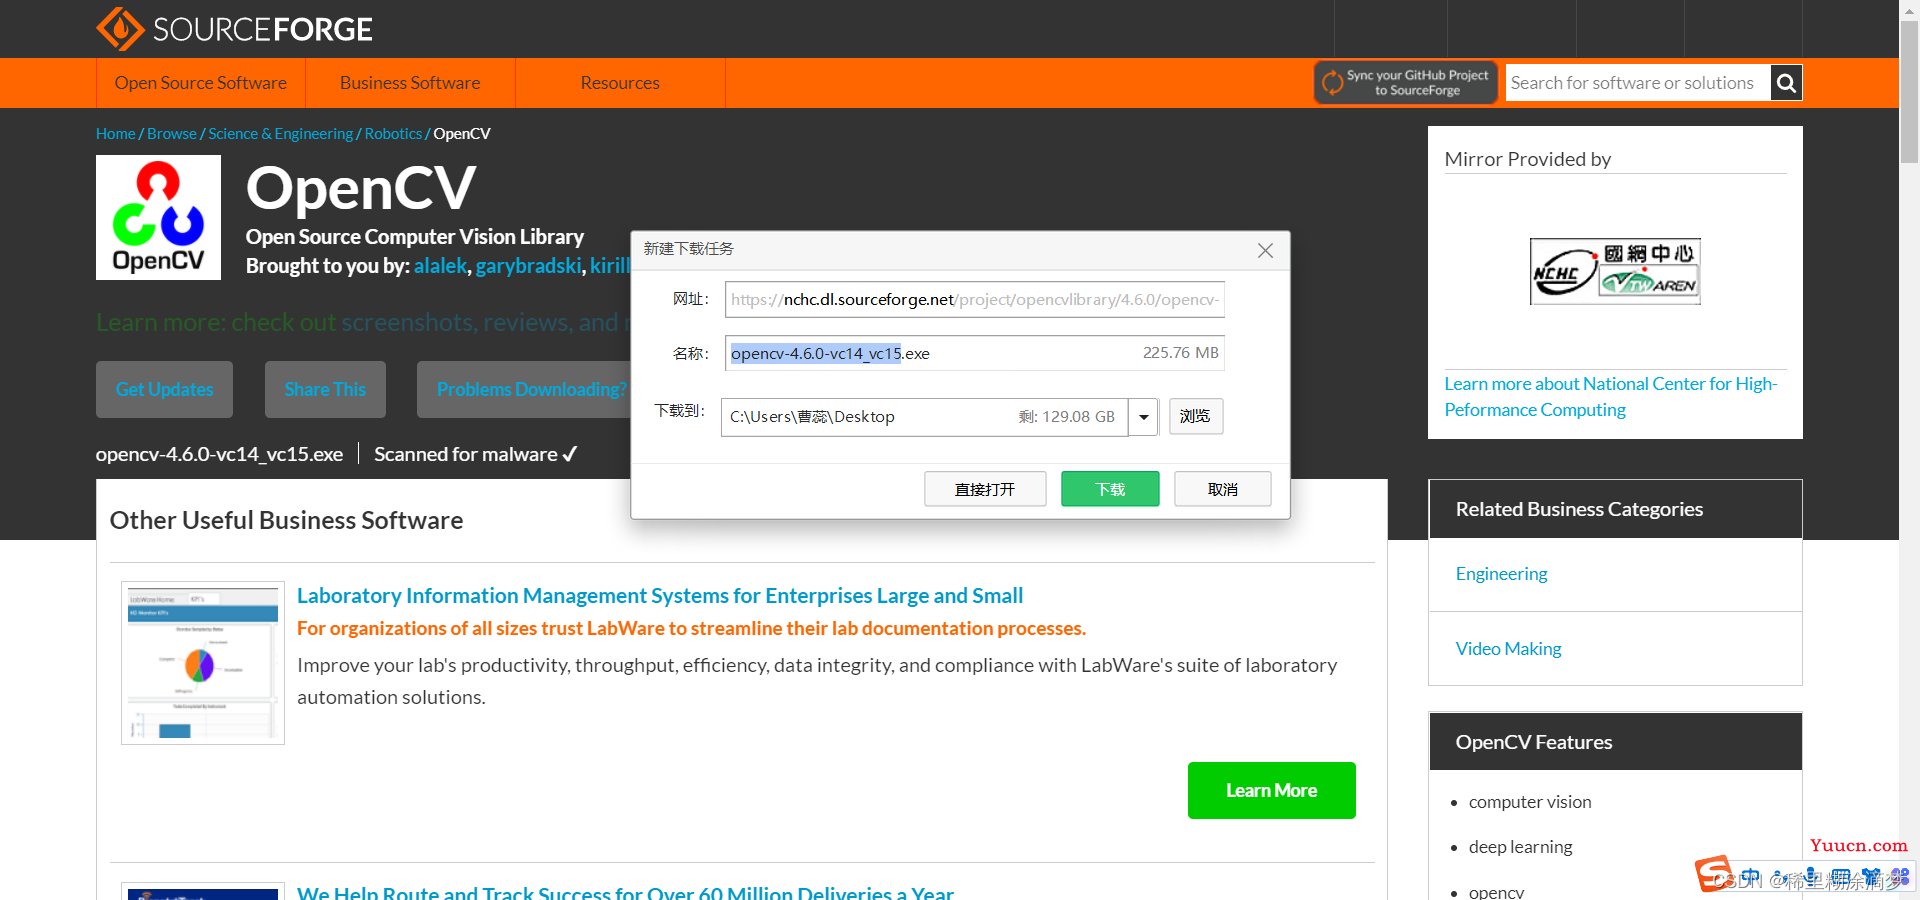This screenshot has width=1920, height=900.
Task: Open the Video Making category link
Action: [1508, 649]
